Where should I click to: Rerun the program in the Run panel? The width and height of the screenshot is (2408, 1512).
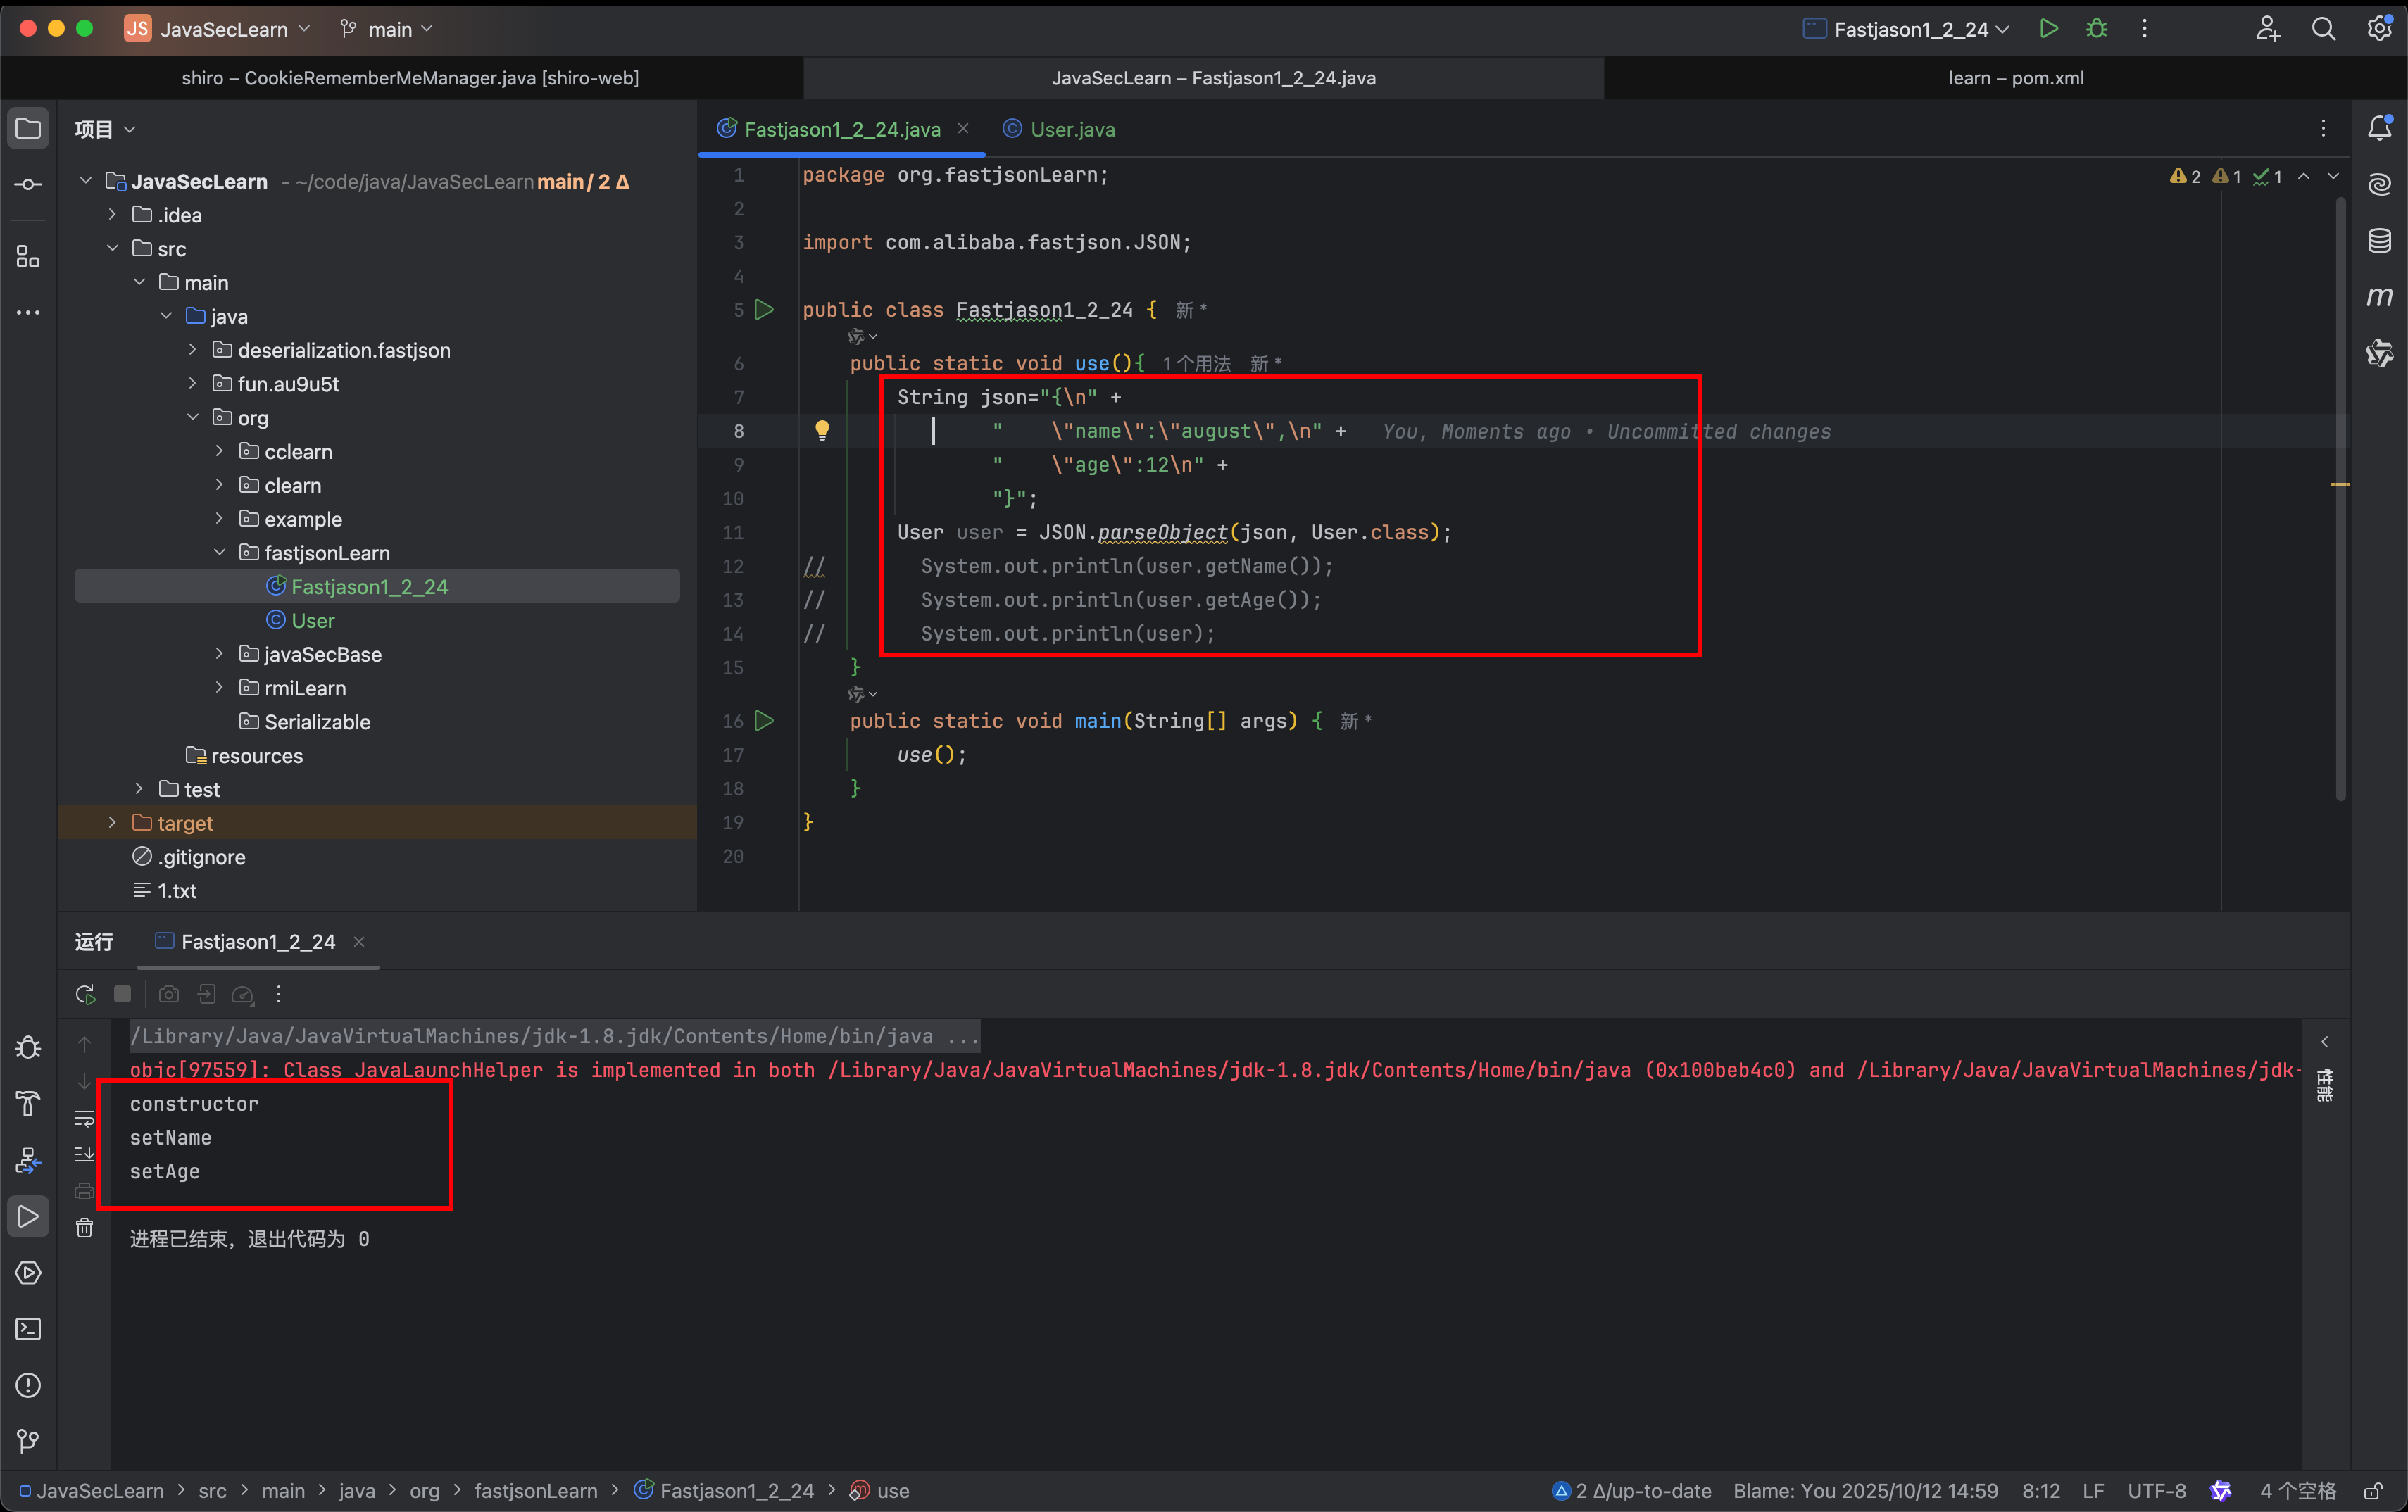(x=85, y=994)
